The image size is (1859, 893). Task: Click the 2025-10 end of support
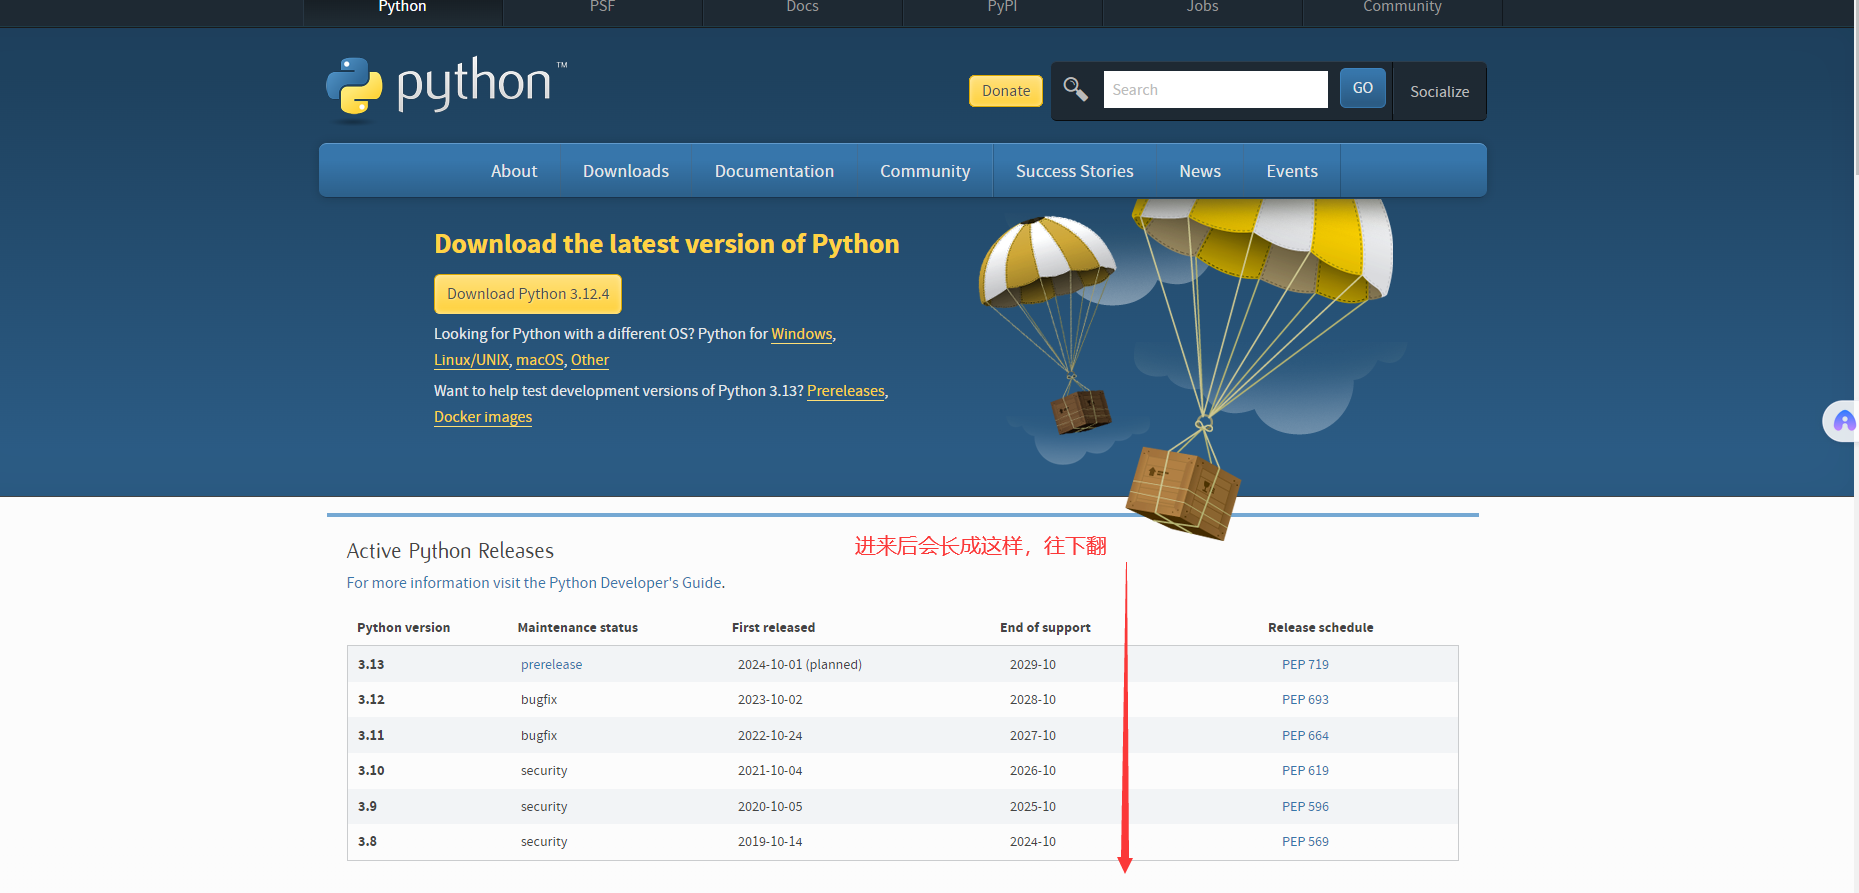coord(1033,807)
